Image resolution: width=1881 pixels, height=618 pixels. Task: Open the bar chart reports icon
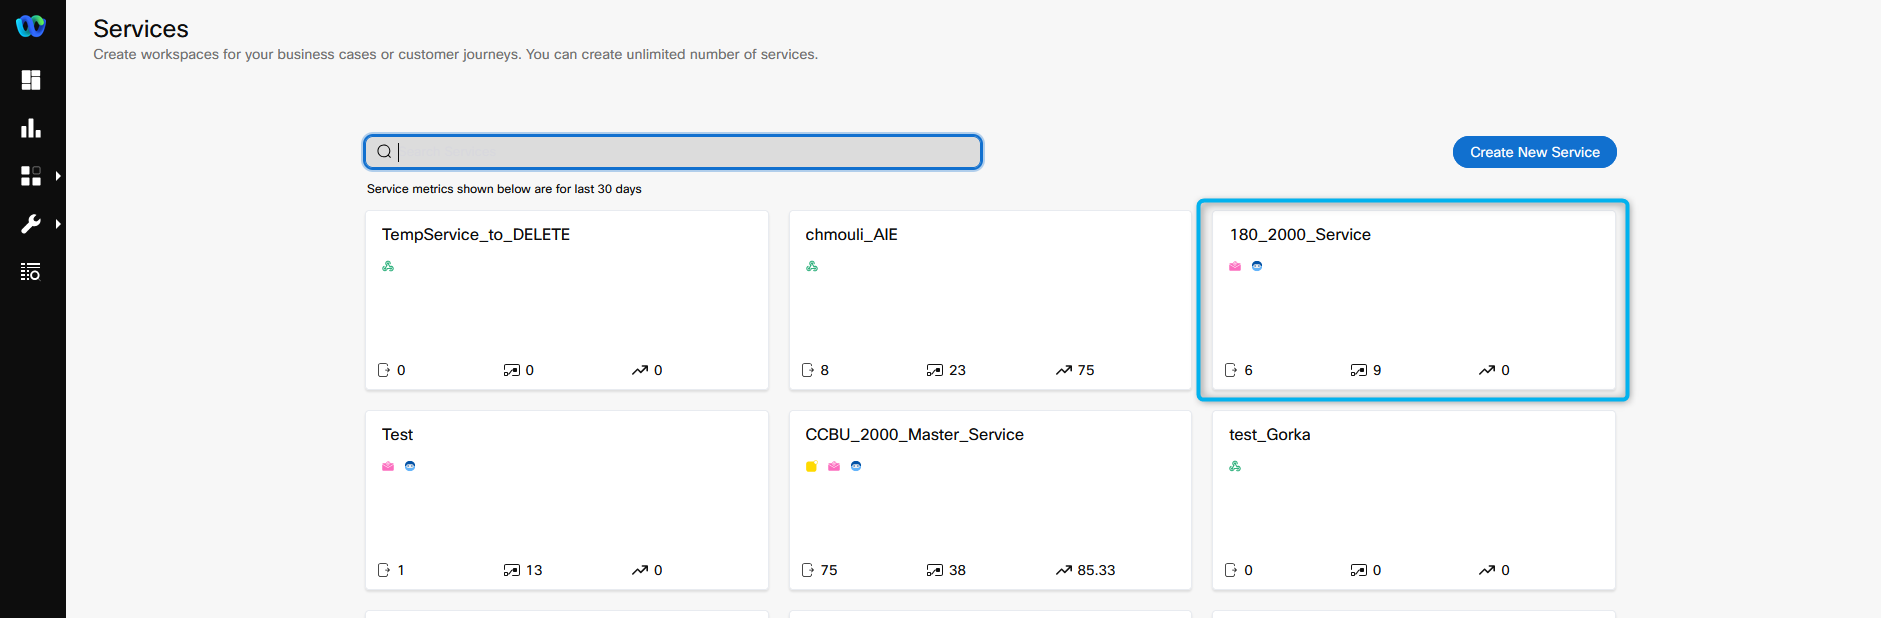pos(31,128)
